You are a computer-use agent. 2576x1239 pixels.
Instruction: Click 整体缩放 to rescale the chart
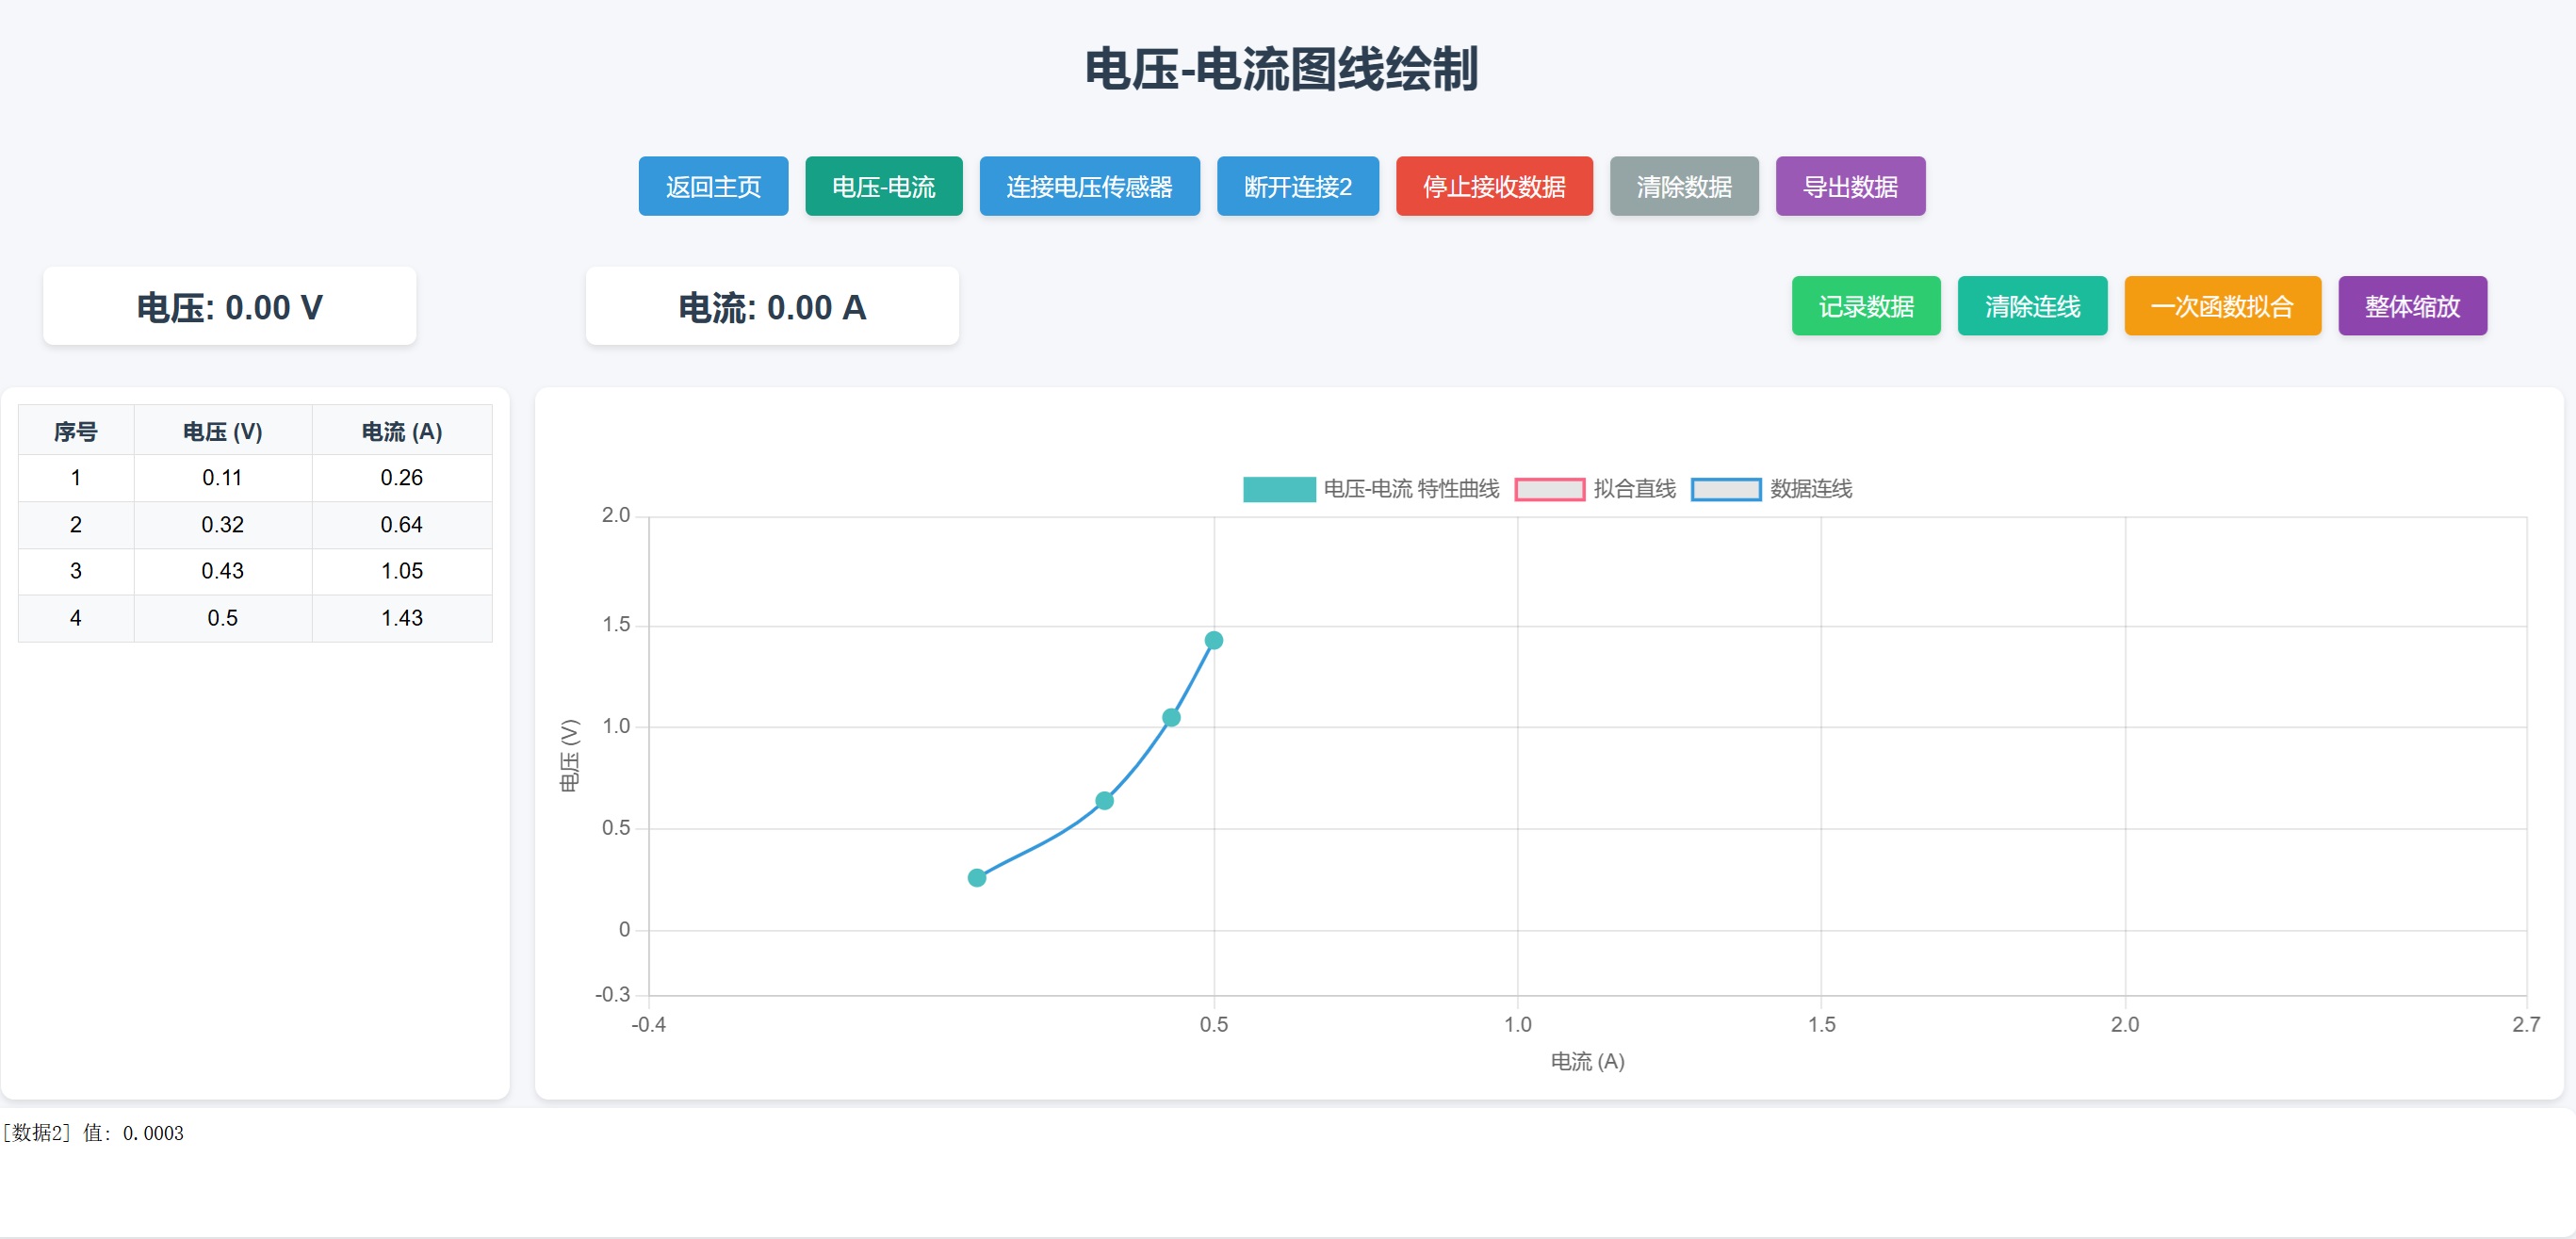(x=2412, y=306)
